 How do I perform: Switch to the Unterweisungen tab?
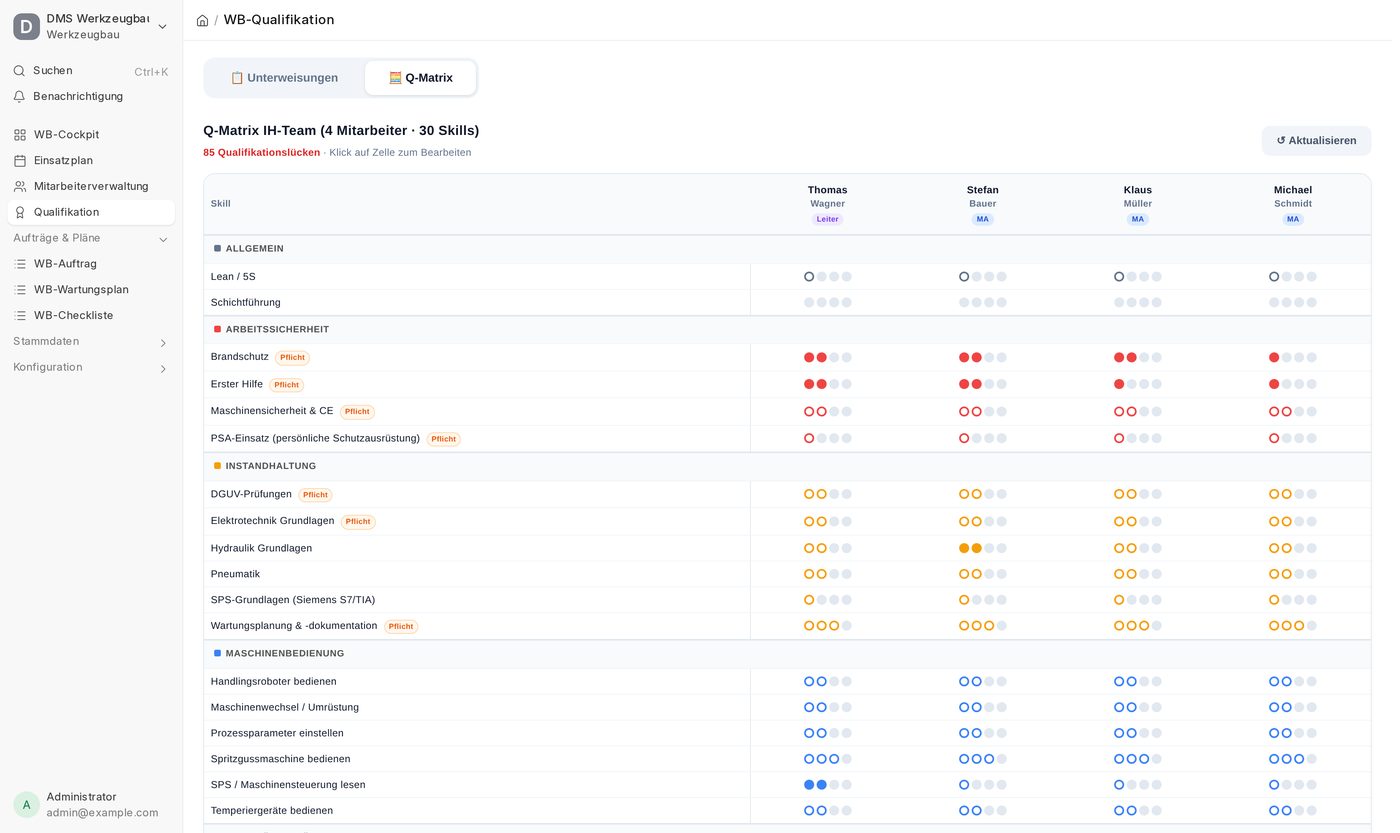click(x=284, y=78)
